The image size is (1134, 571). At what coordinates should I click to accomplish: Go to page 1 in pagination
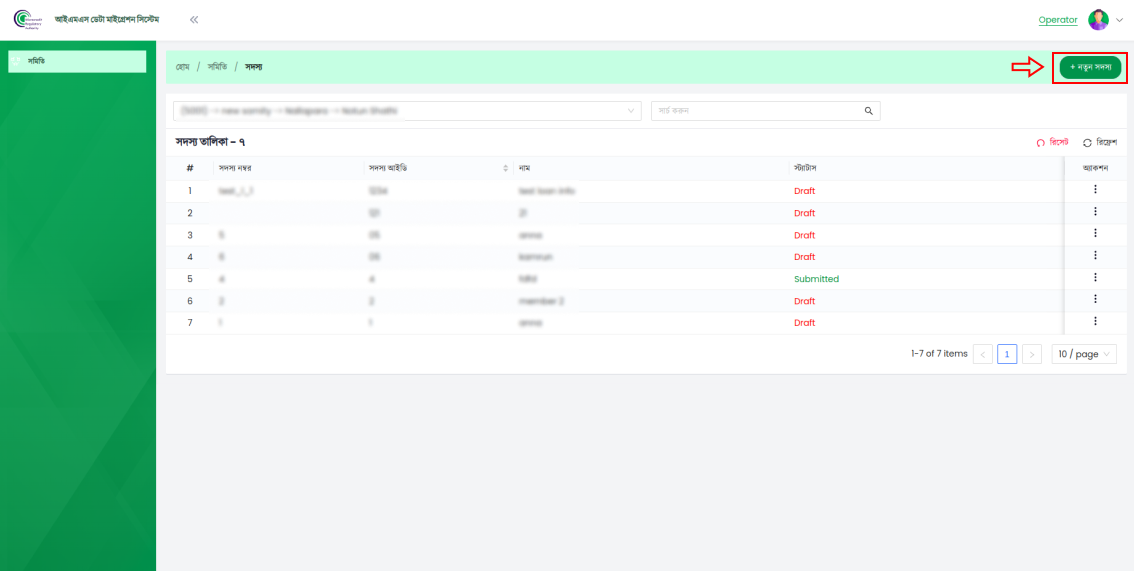(x=1007, y=354)
